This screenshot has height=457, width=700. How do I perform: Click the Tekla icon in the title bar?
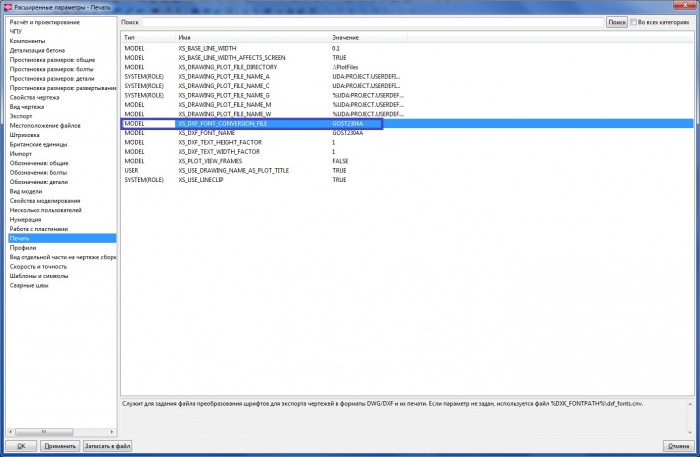(x=8, y=7)
